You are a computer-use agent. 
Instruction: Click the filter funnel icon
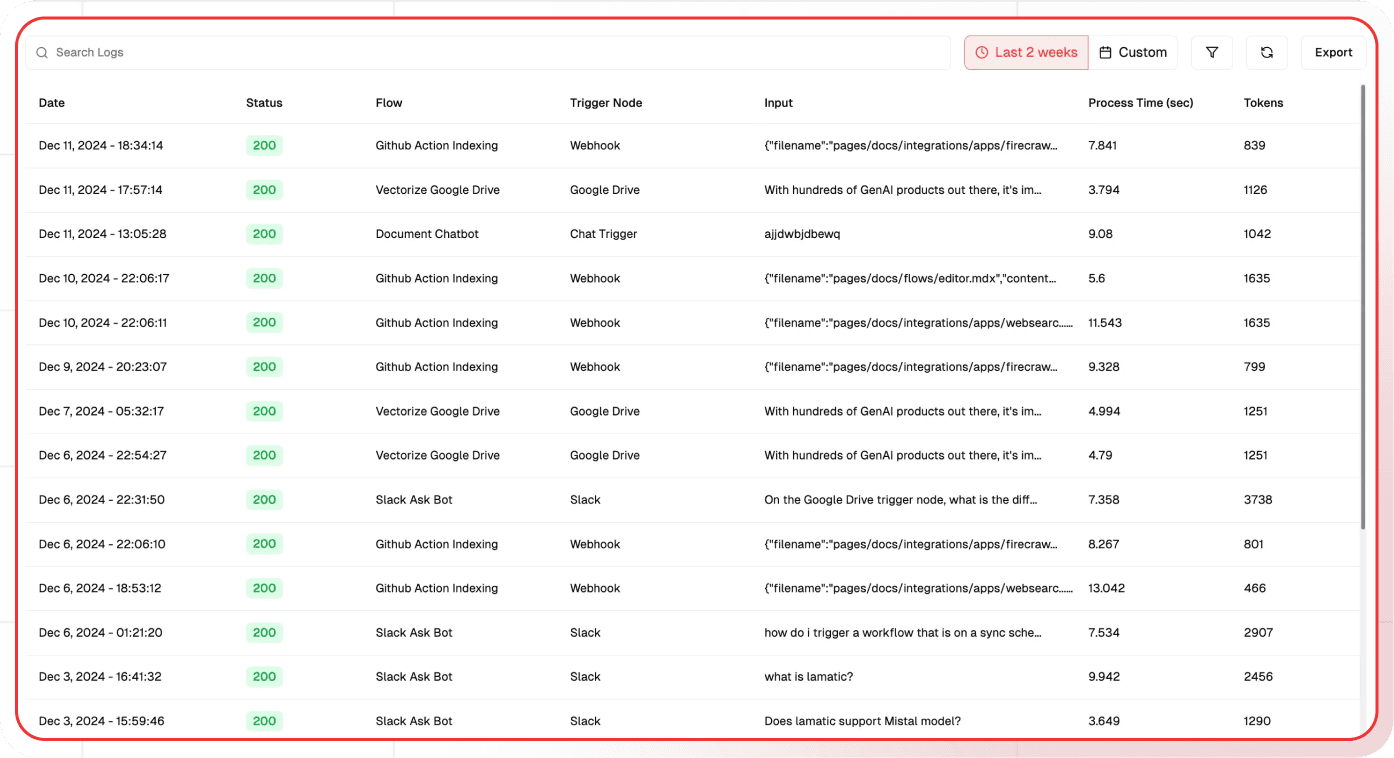[1212, 53]
